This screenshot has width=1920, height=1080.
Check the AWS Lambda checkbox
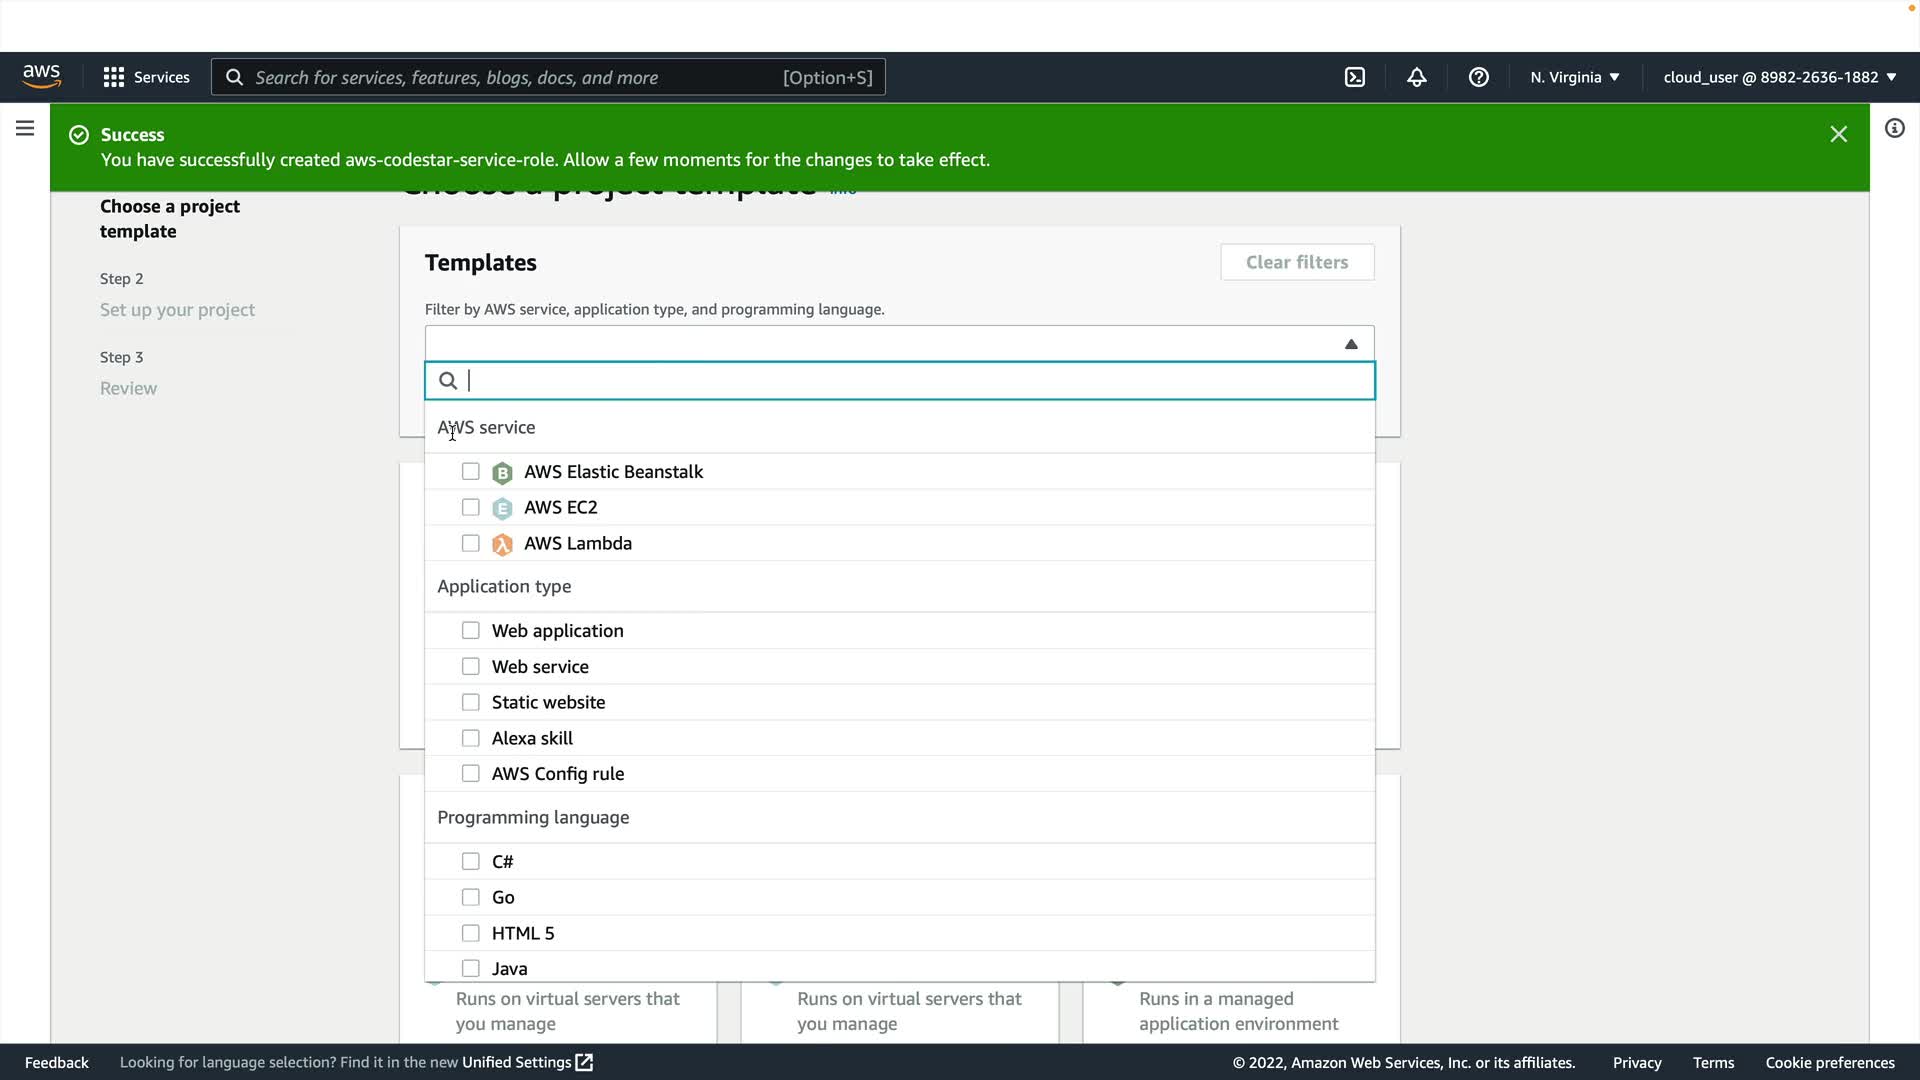pos(470,543)
